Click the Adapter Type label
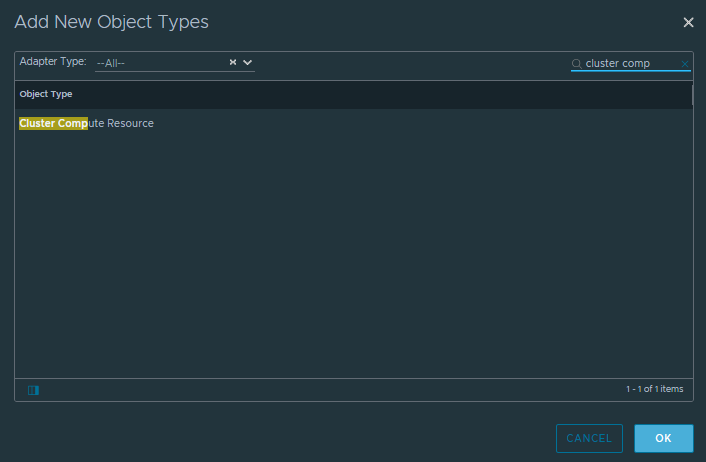This screenshot has width=706, height=462. click(x=53, y=62)
